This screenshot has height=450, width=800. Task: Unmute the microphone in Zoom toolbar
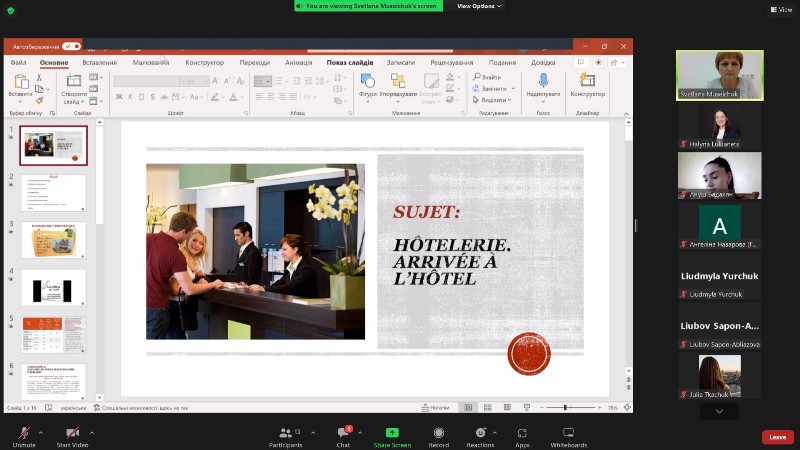point(24,433)
